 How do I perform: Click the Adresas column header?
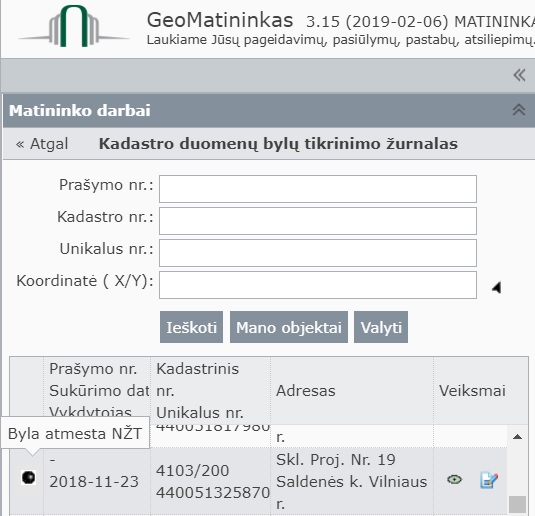[x=352, y=391]
